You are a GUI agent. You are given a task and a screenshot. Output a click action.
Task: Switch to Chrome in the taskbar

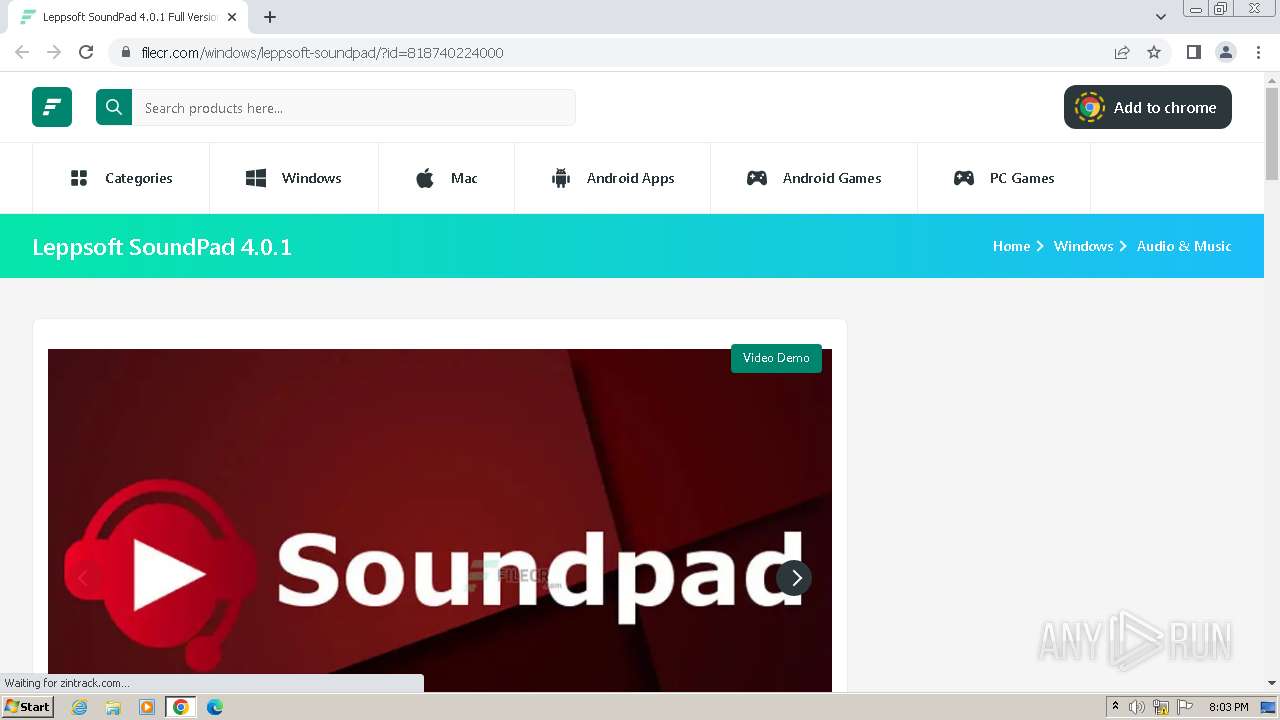180,707
